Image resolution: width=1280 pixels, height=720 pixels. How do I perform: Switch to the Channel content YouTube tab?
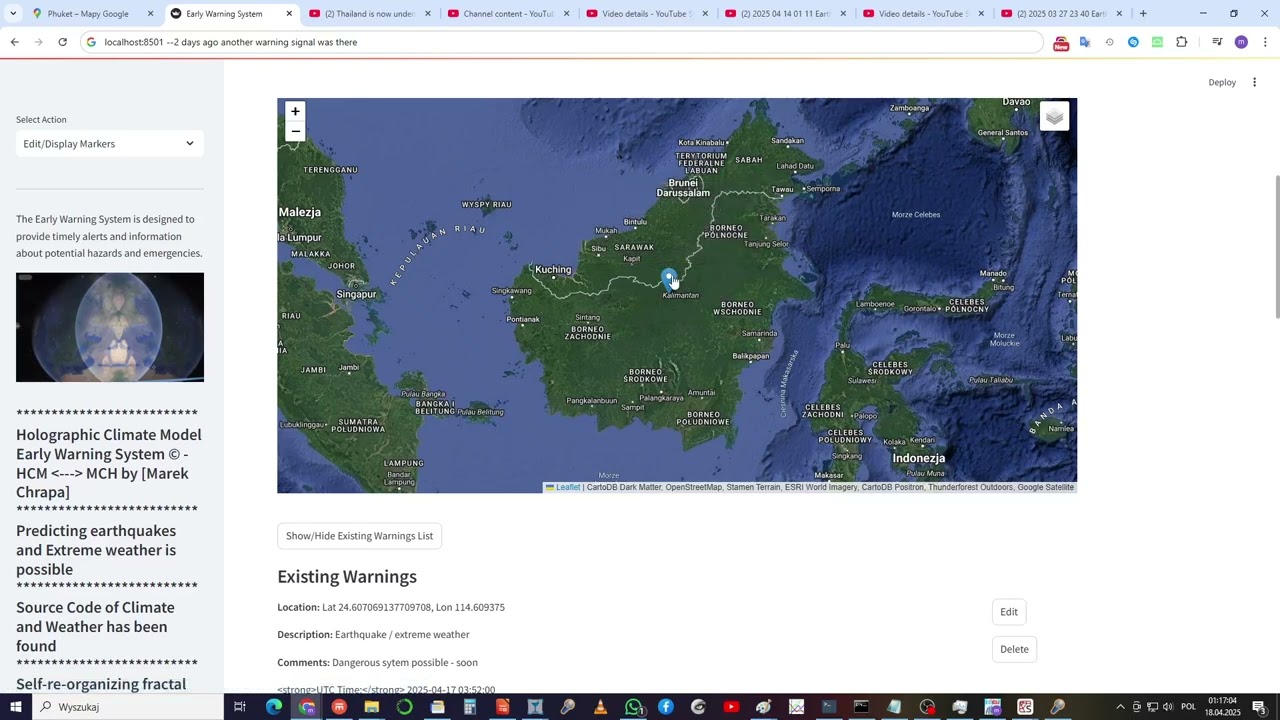[508, 14]
